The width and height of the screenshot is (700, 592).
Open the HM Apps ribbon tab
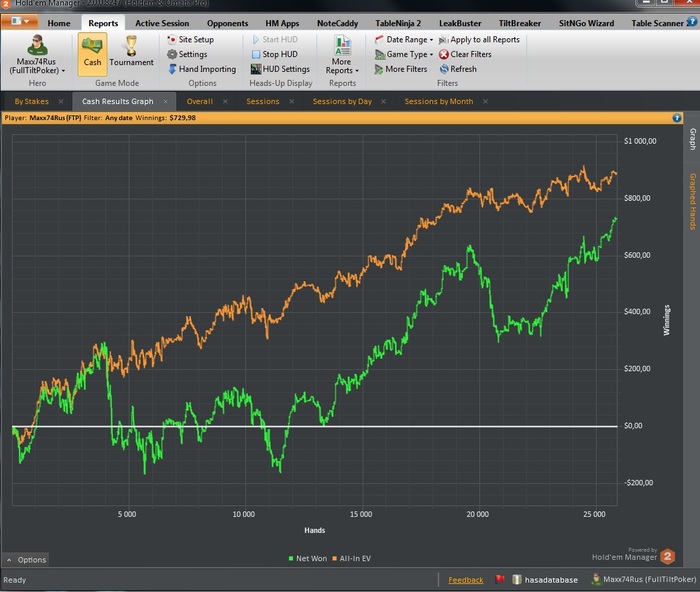point(282,23)
